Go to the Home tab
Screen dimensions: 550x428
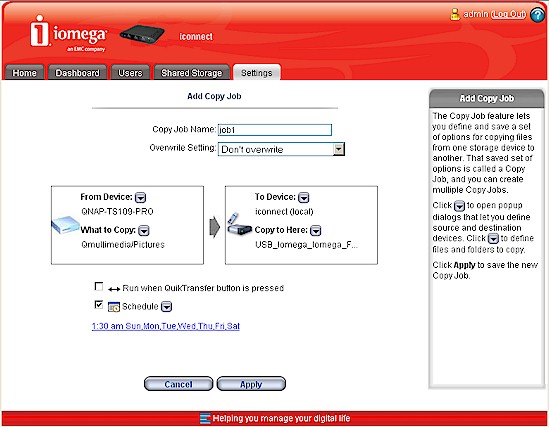pyautogui.click(x=24, y=73)
